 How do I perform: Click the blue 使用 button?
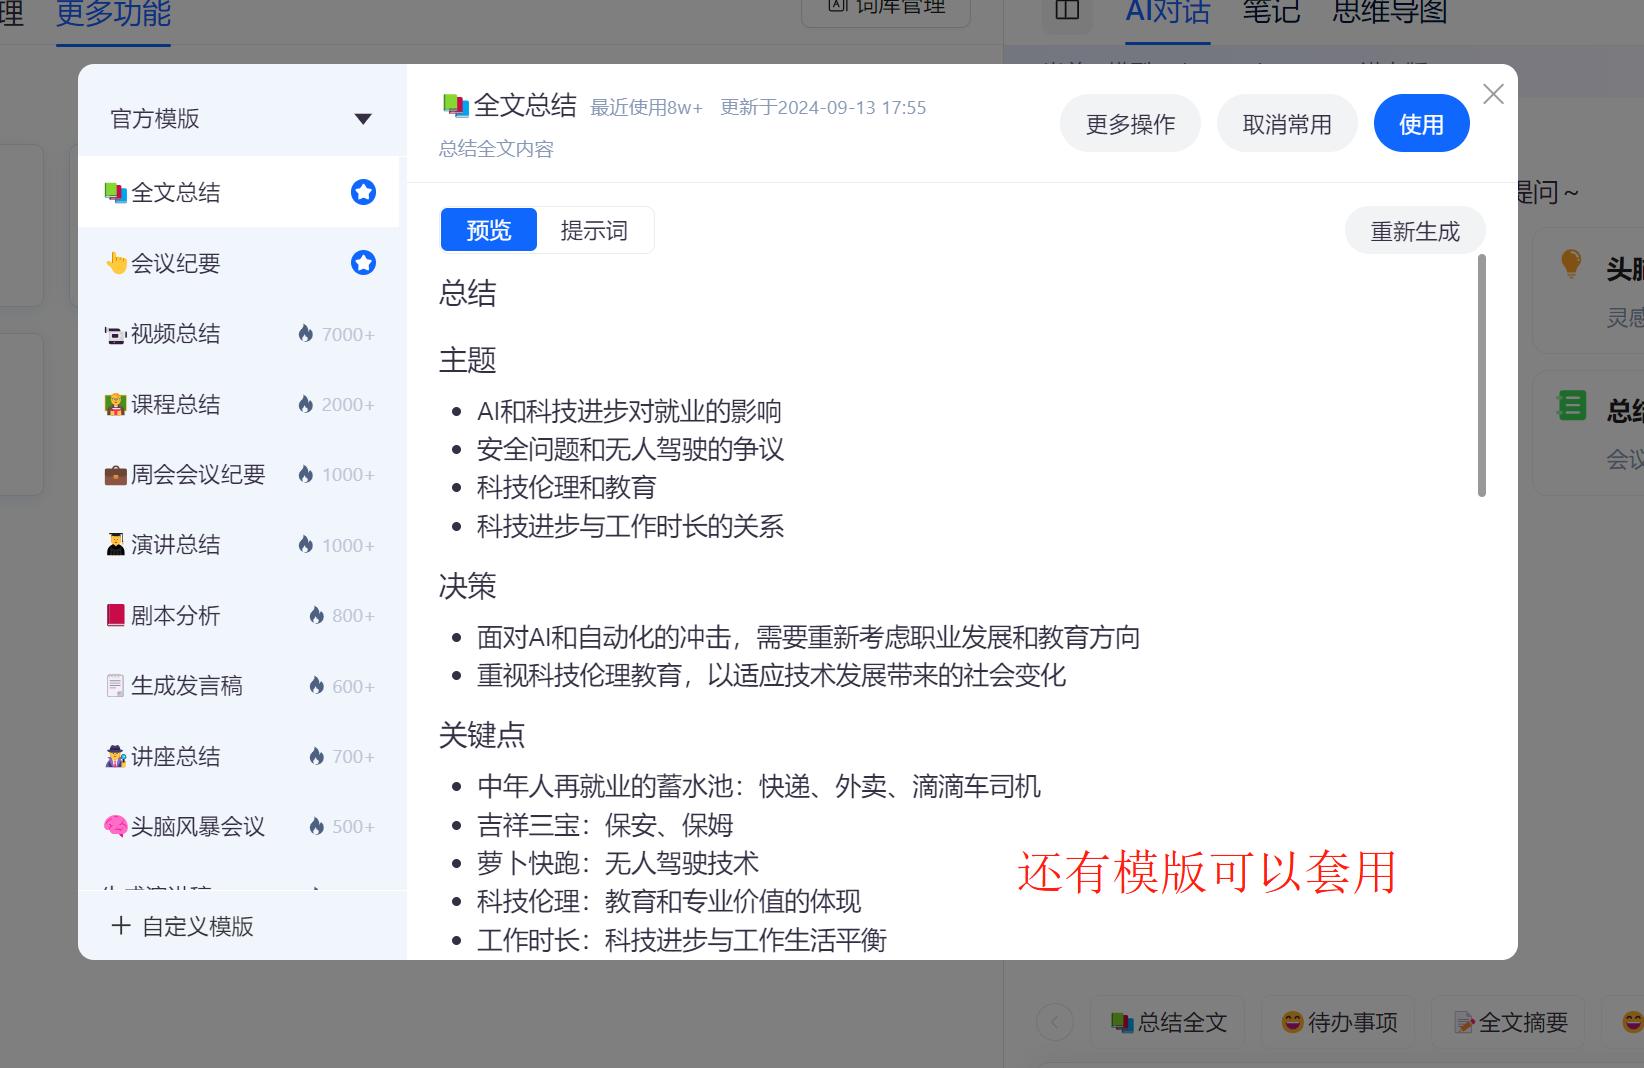click(x=1420, y=122)
